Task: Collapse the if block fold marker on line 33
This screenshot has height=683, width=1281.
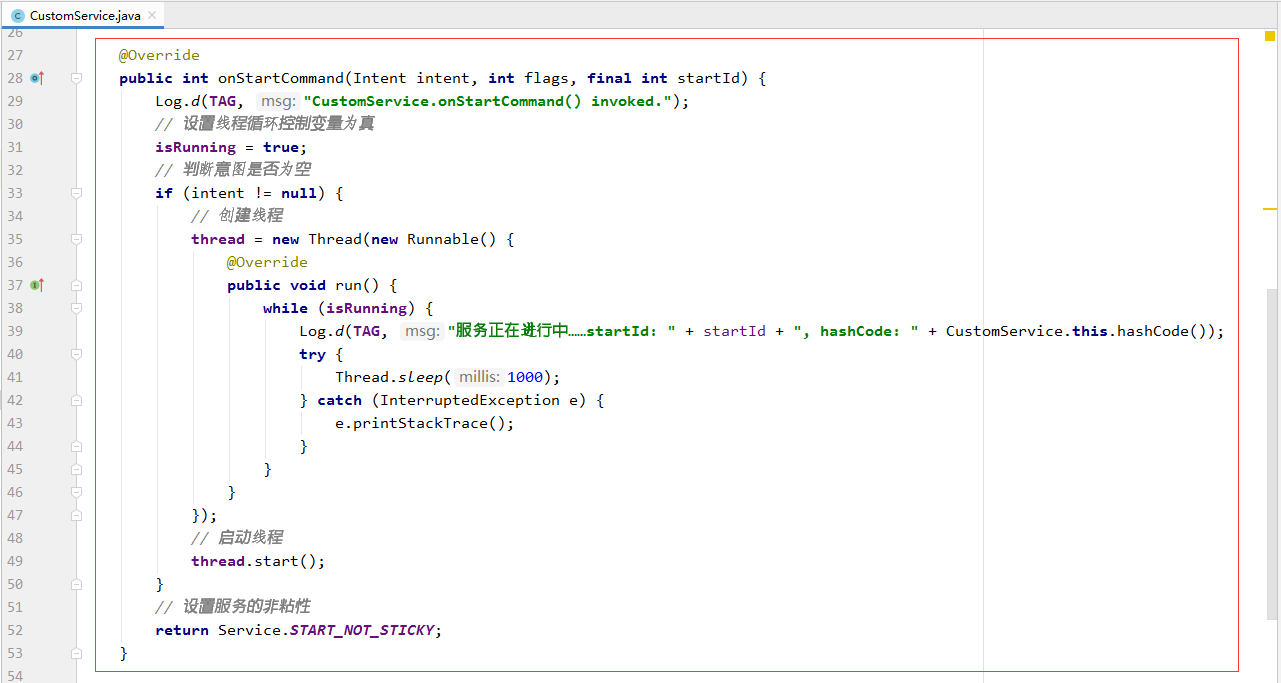Action: click(x=76, y=193)
